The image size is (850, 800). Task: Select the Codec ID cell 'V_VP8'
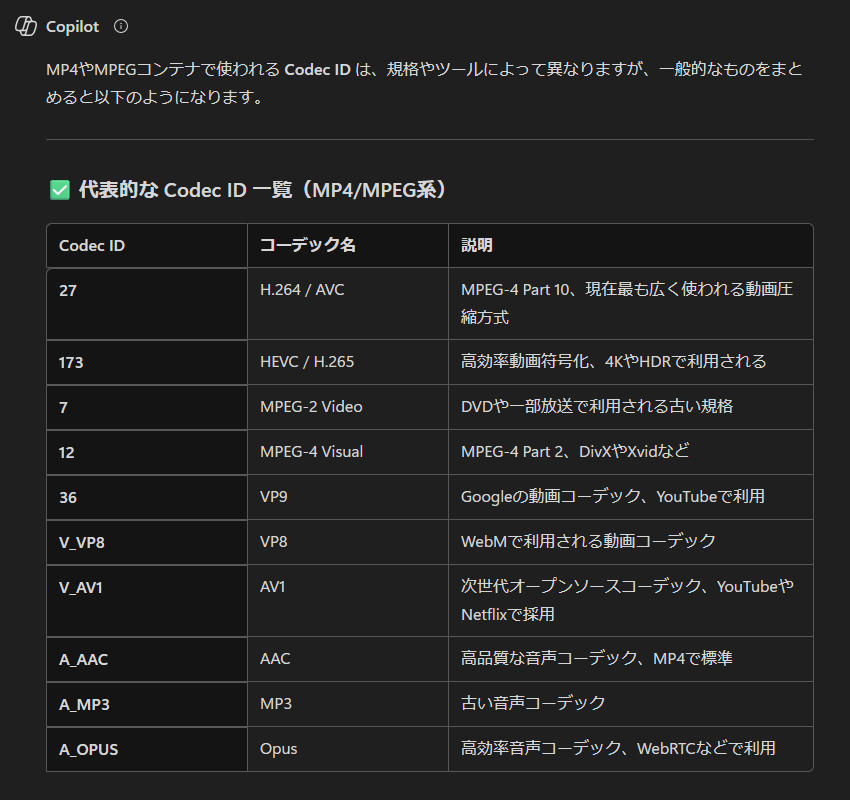click(147, 542)
